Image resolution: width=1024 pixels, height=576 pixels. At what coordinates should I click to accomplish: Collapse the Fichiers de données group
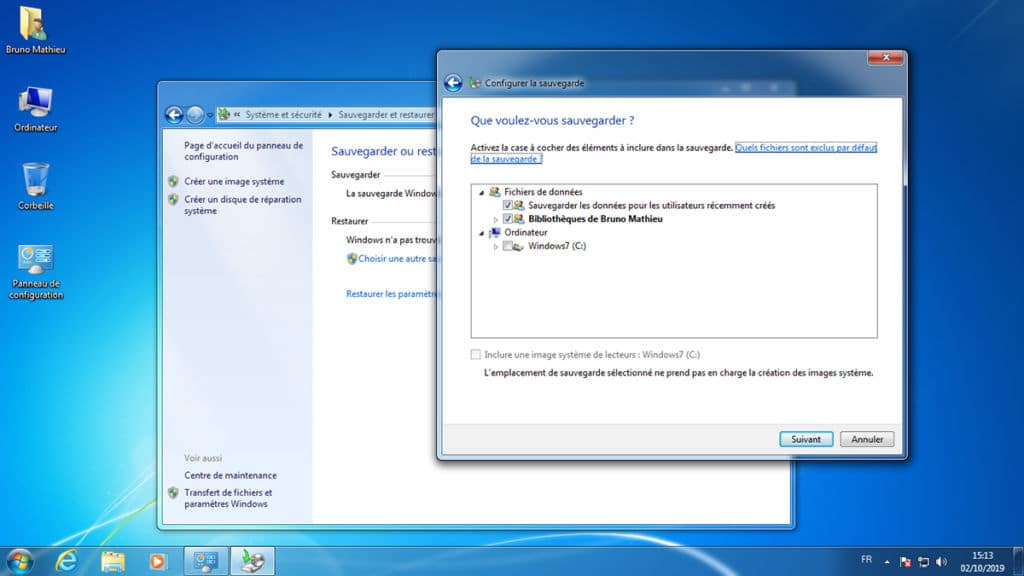[x=481, y=192]
